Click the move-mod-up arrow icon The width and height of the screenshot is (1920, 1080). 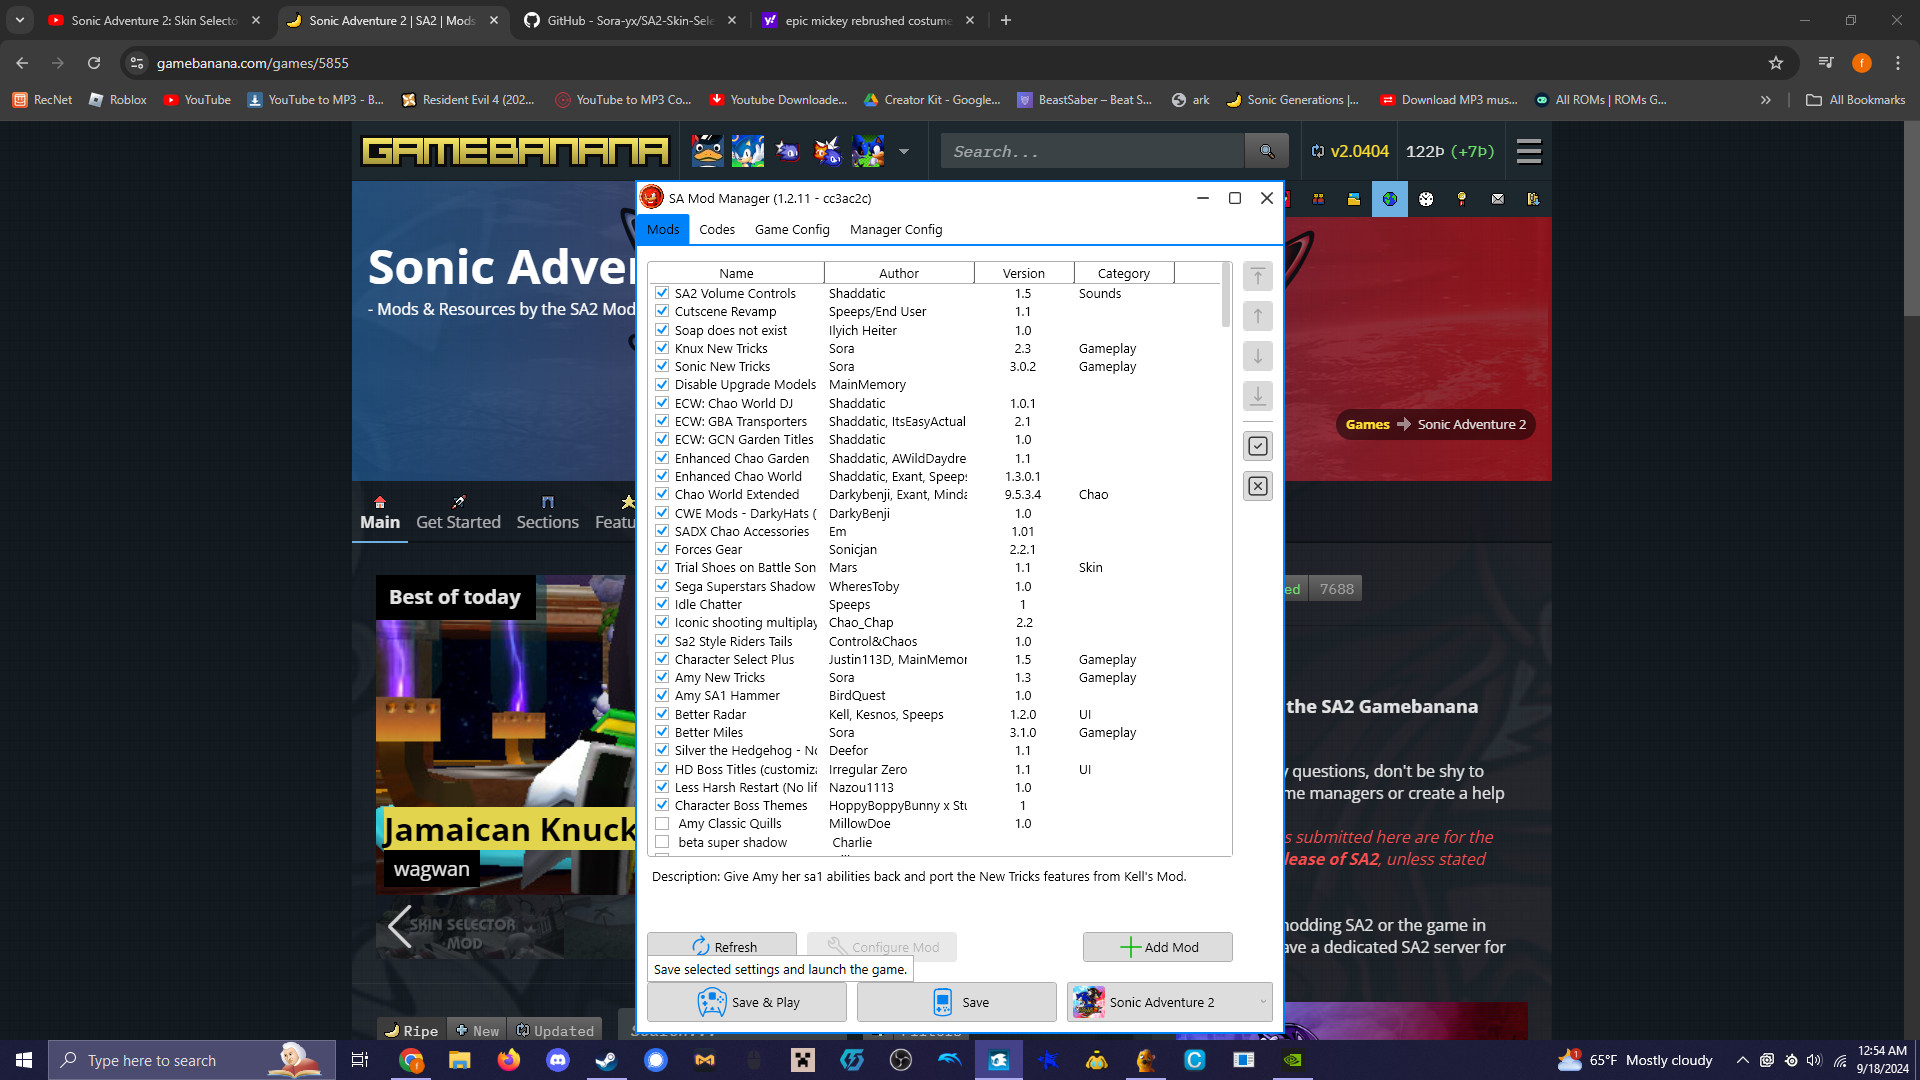click(1258, 317)
